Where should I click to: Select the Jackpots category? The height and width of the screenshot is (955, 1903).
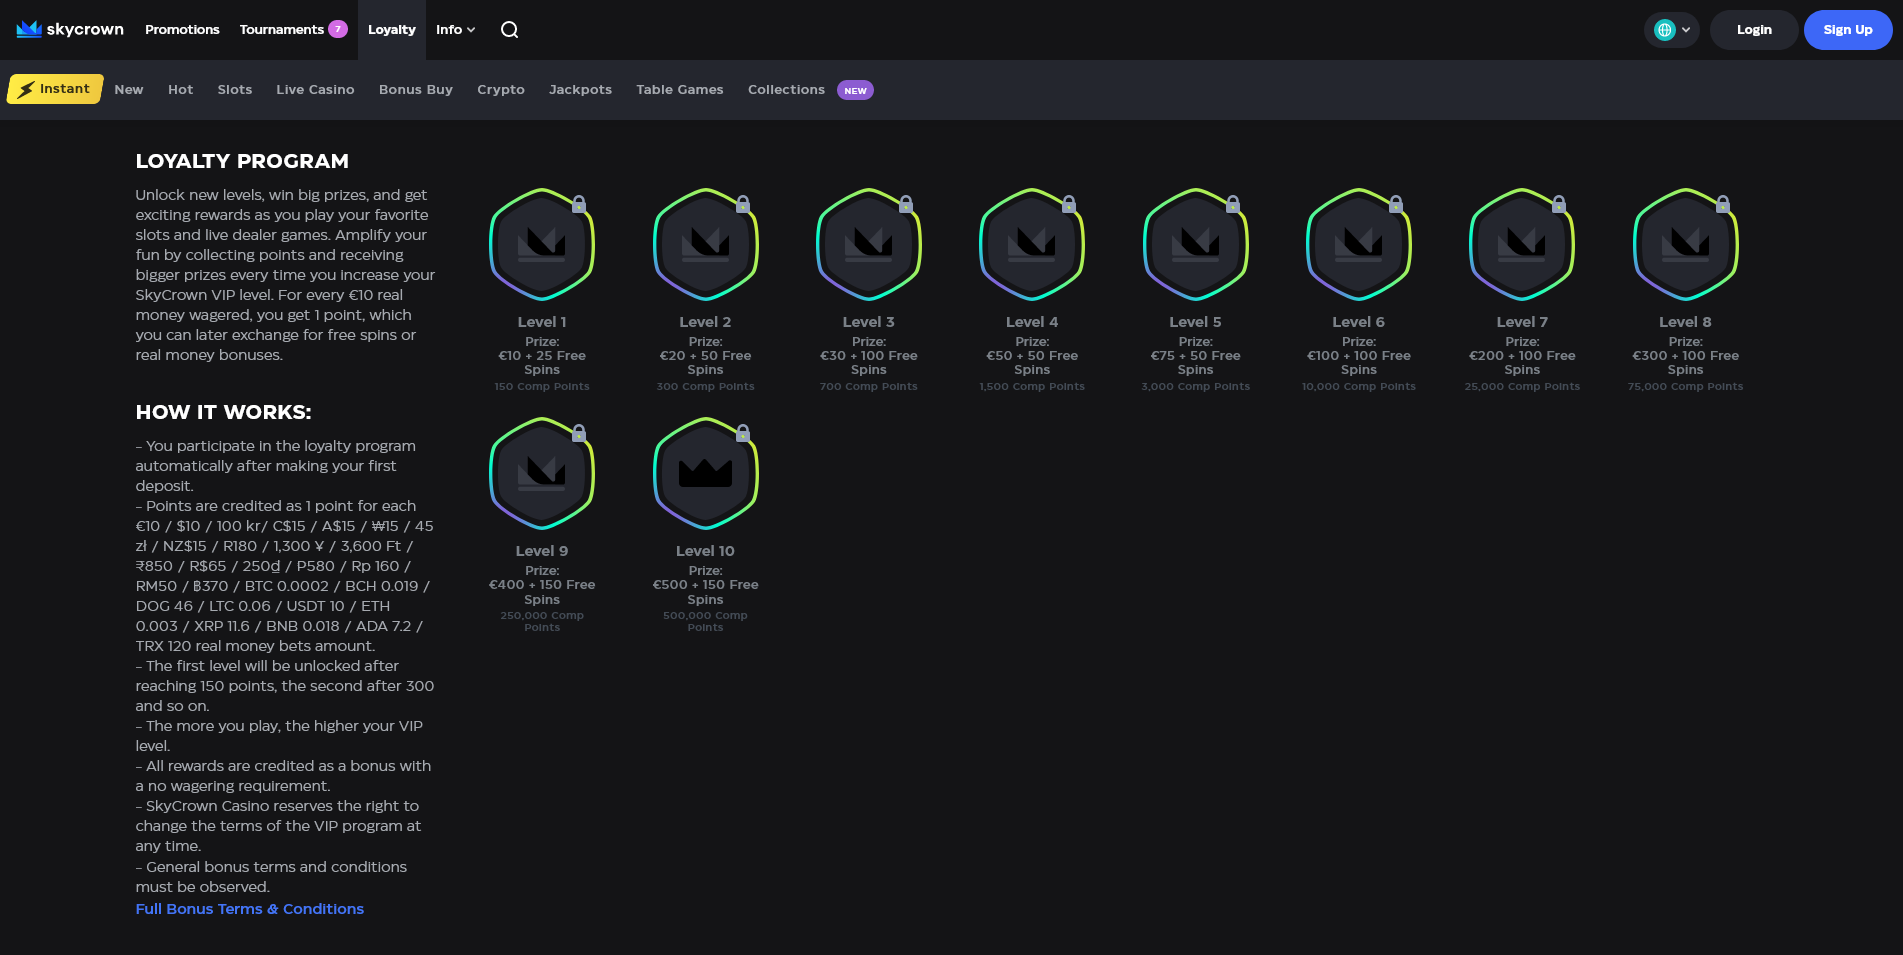(580, 90)
